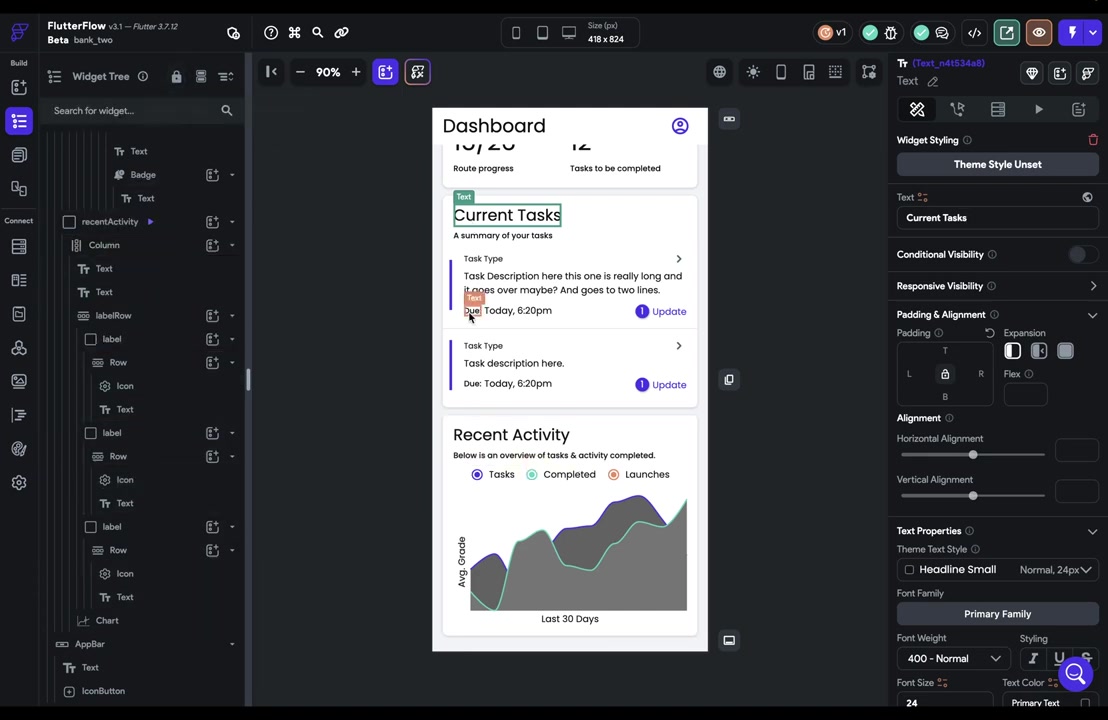Adjust the Horizontal Alignment slider handle
1108x720 pixels.
tap(973, 455)
